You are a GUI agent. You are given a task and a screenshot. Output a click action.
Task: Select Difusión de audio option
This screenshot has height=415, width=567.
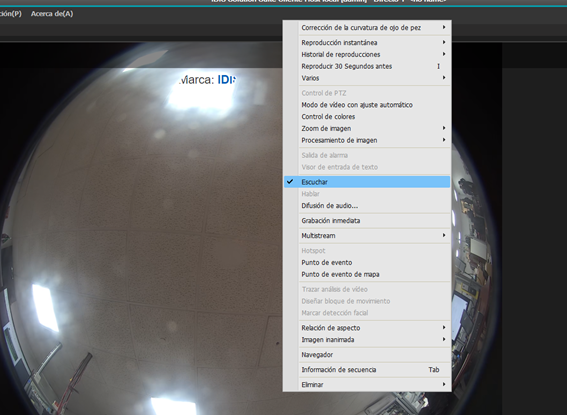point(367,205)
